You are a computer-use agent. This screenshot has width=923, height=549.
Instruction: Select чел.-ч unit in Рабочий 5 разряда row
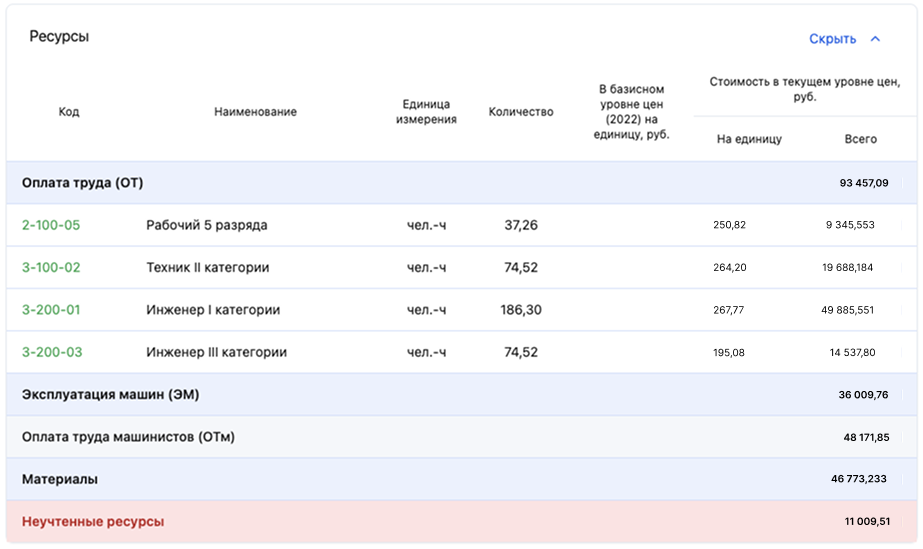coord(426,225)
